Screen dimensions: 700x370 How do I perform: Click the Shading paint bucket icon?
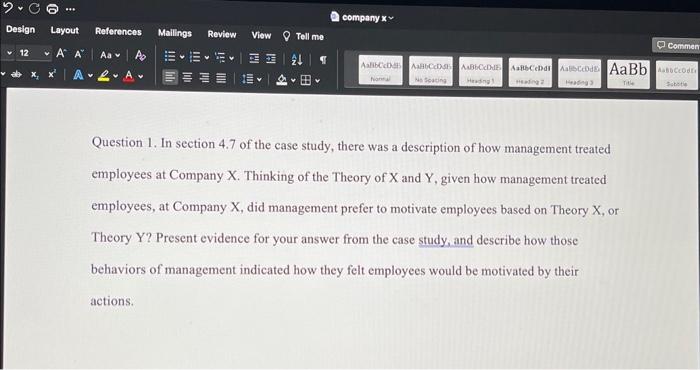pyautogui.click(x=282, y=80)
